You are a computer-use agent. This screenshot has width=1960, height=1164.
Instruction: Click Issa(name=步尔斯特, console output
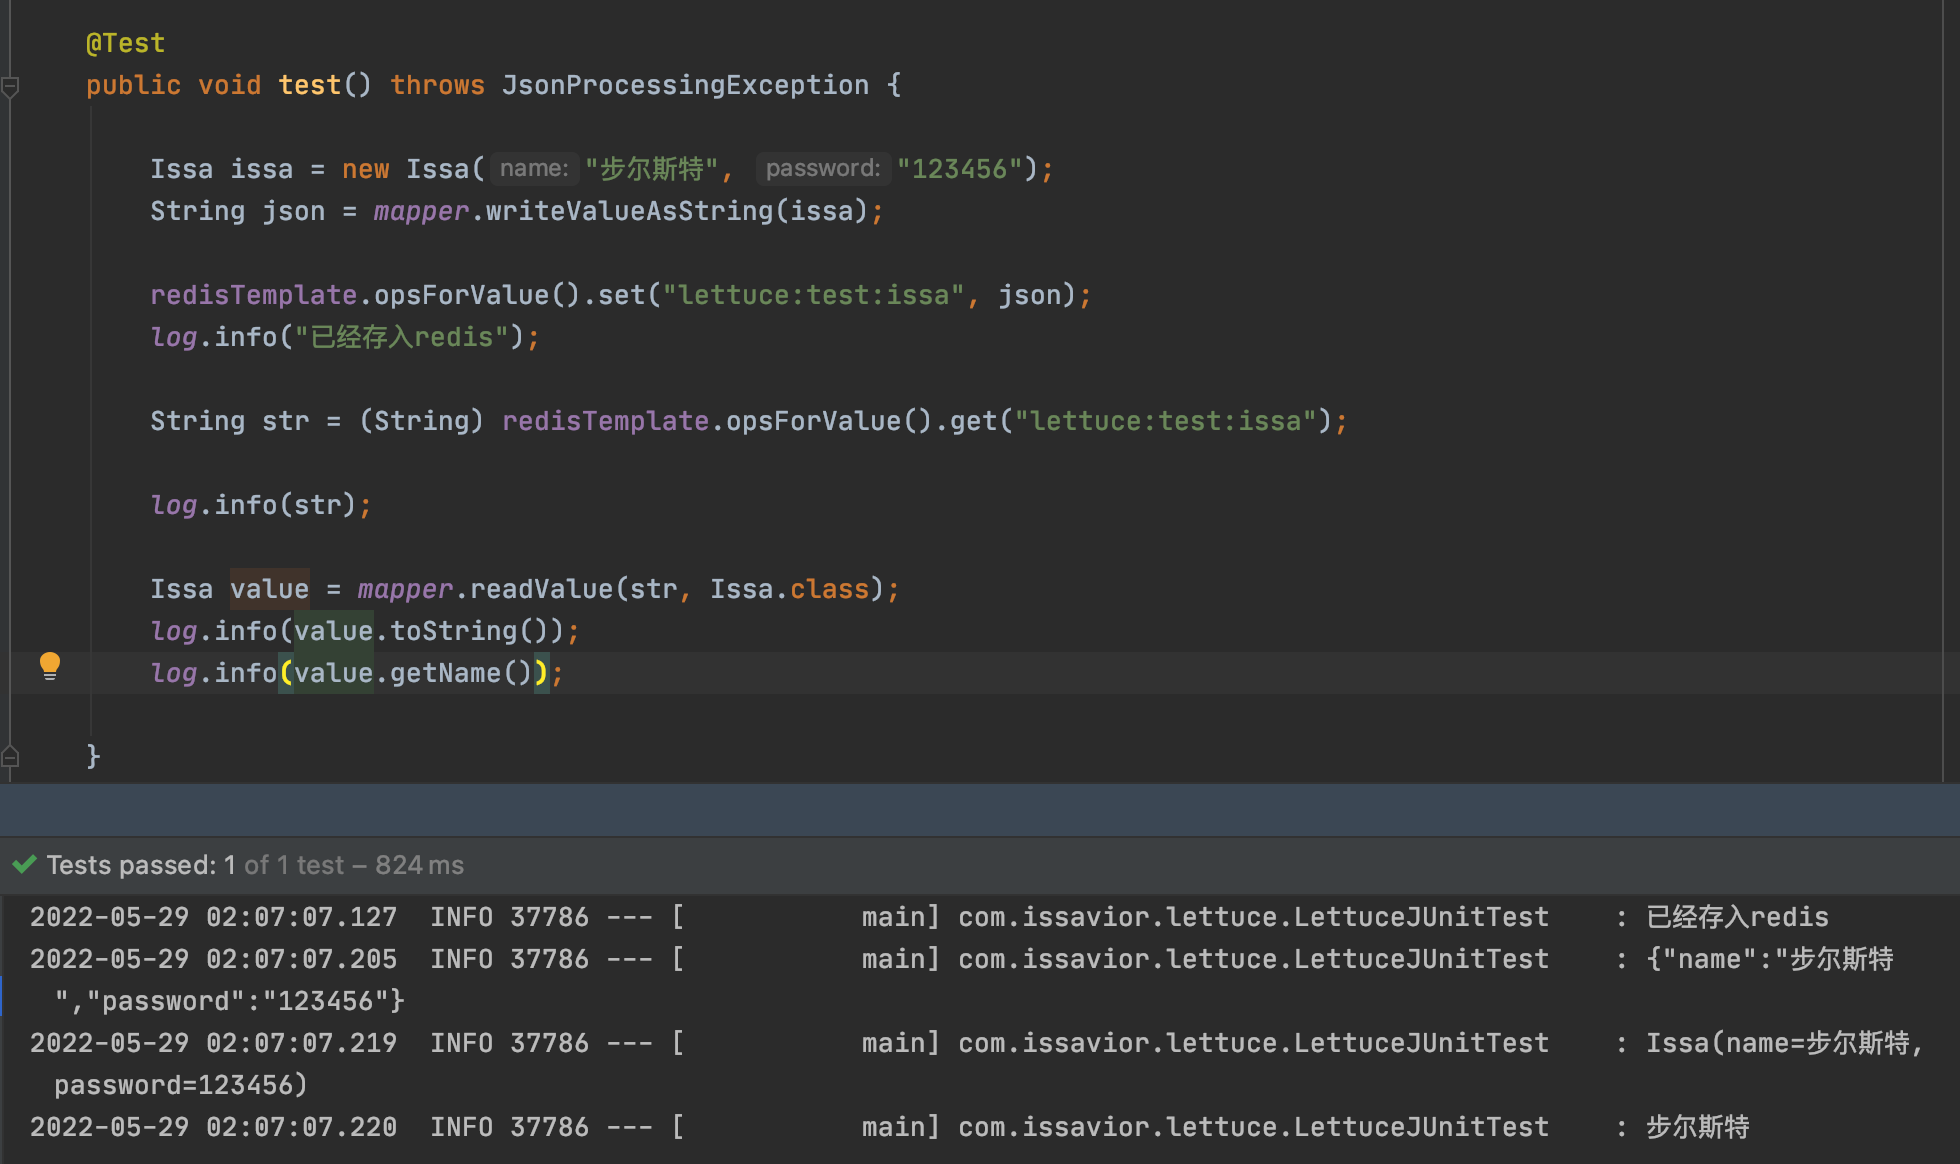click(1785, 1043)
